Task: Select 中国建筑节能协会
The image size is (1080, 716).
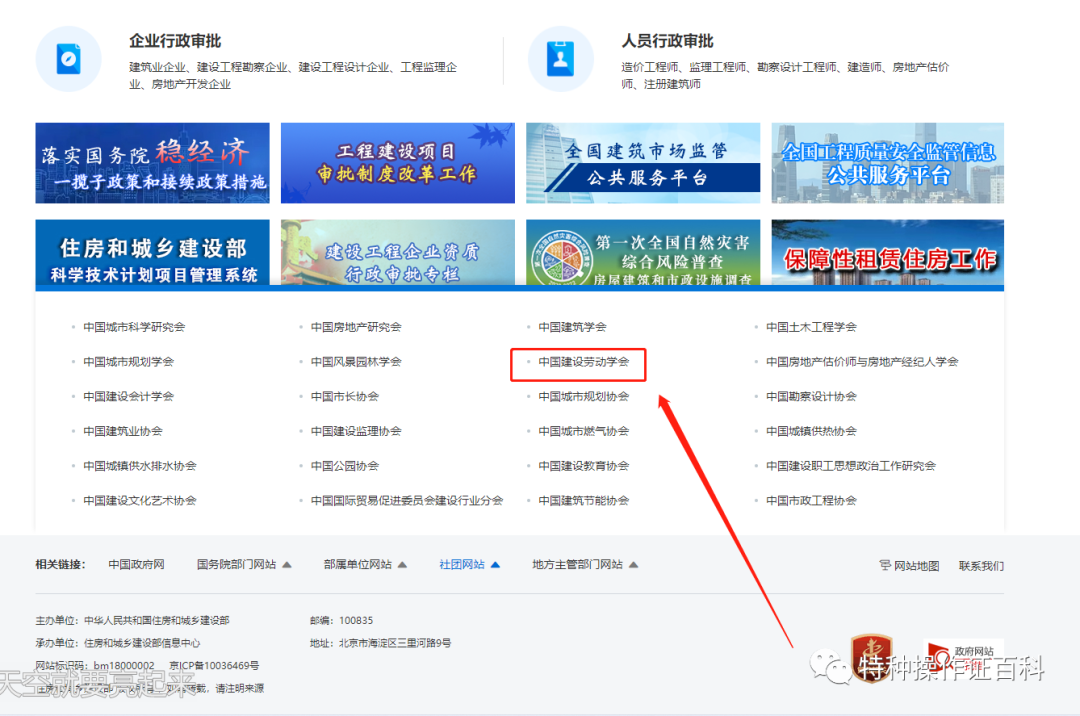Action: [583, 501]
